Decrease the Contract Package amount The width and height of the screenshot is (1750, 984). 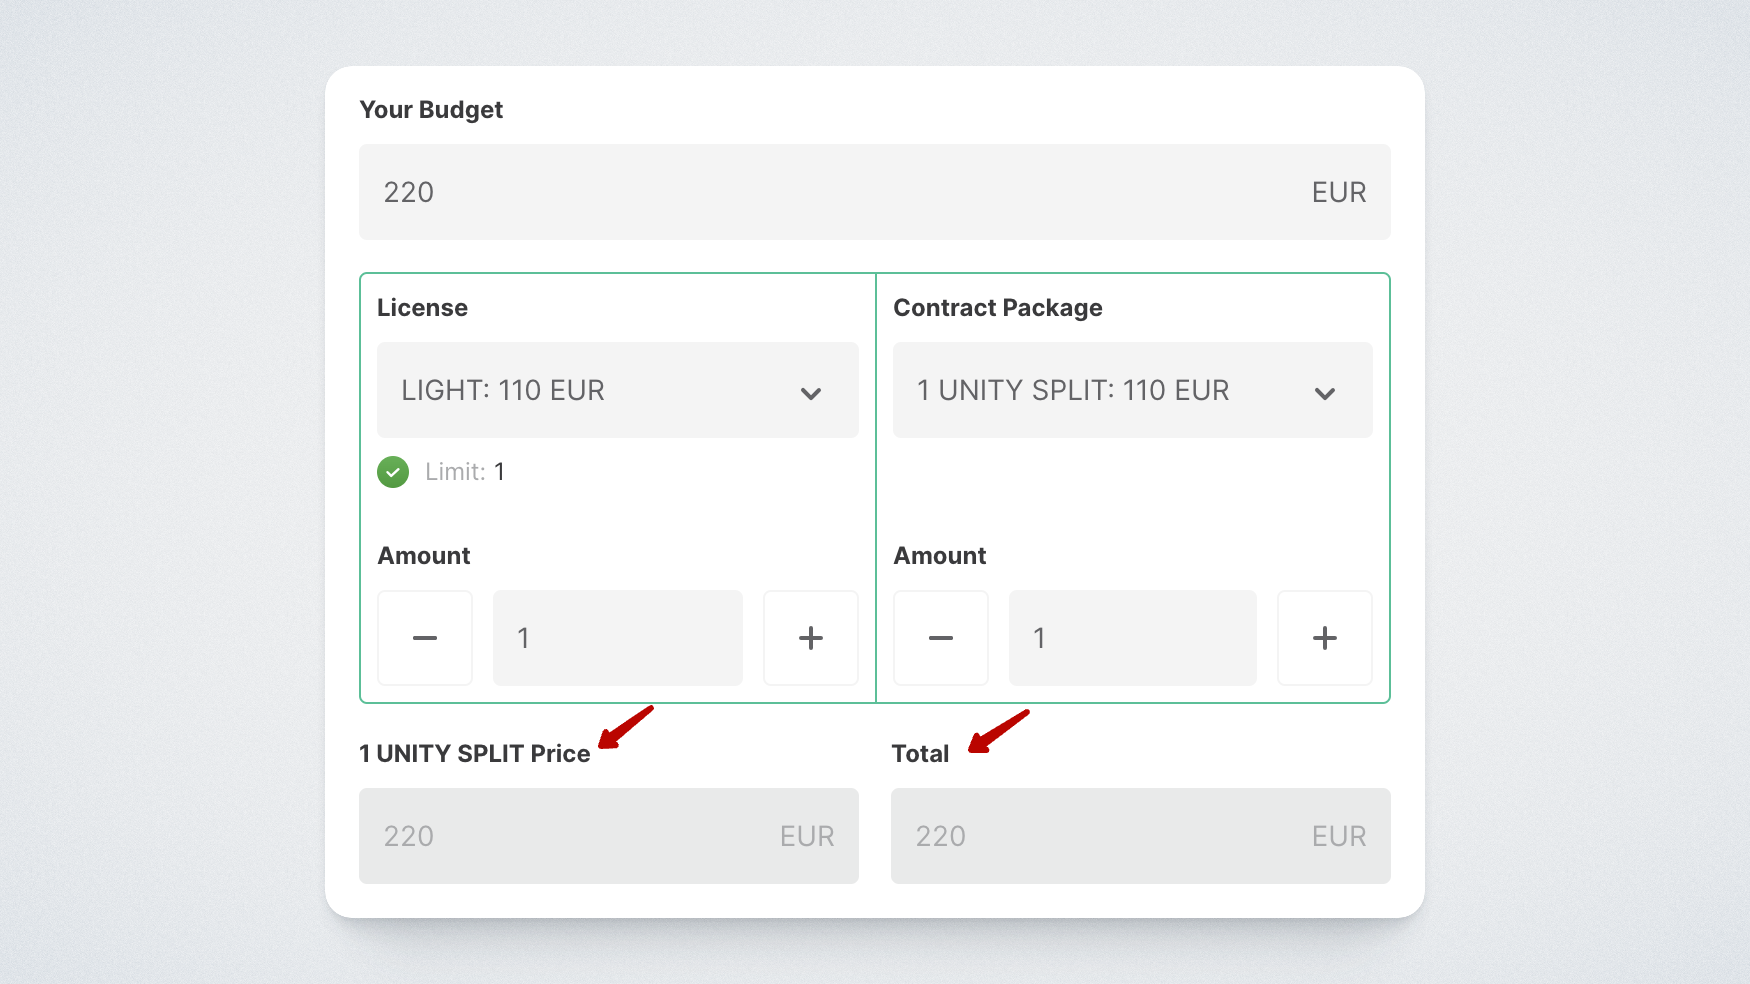point(940,638)
